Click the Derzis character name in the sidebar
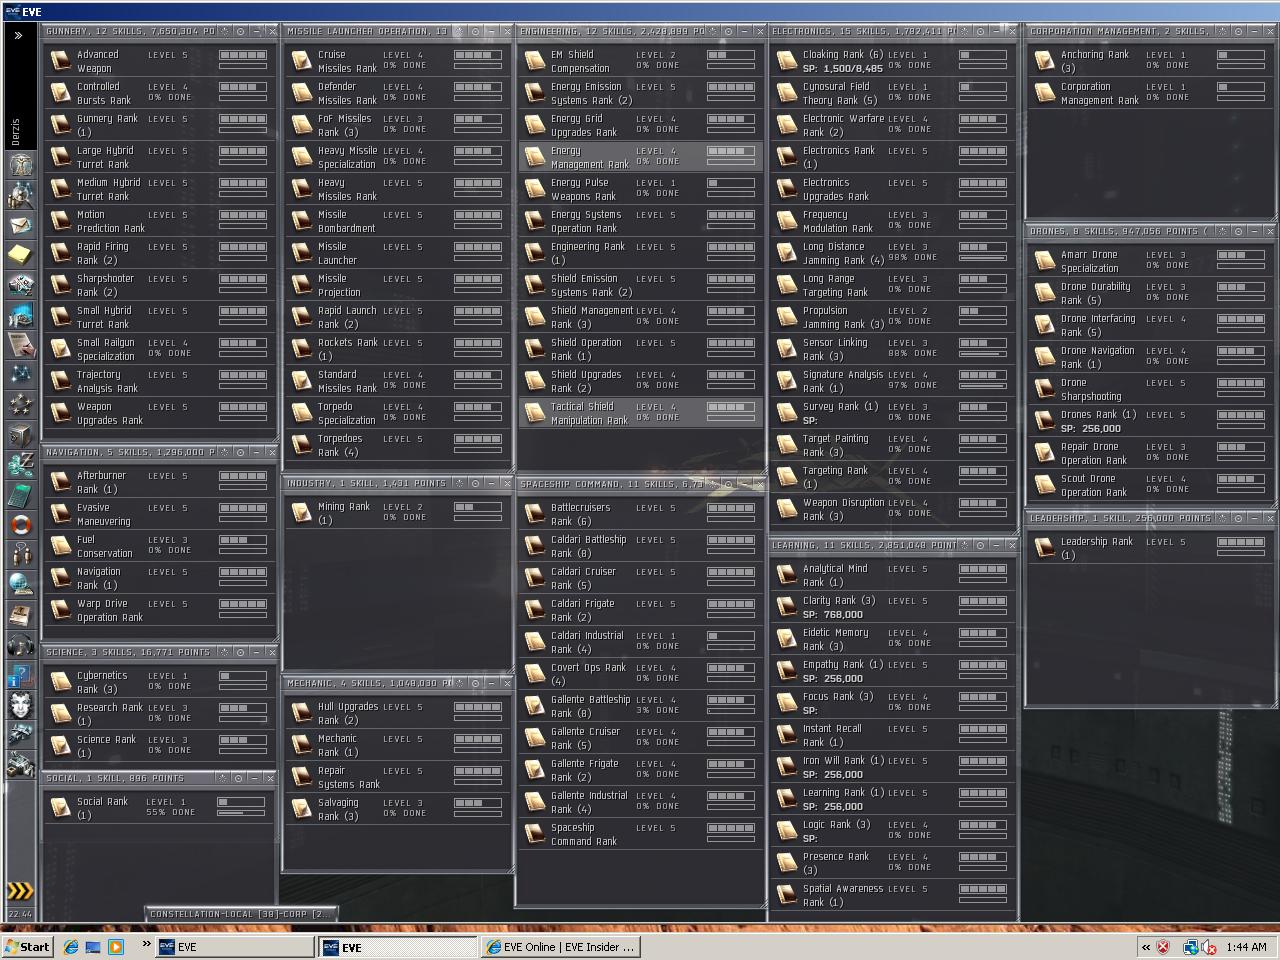This screenshot has width=1280, height=960. pyautogui.click(x=15, y=130)
